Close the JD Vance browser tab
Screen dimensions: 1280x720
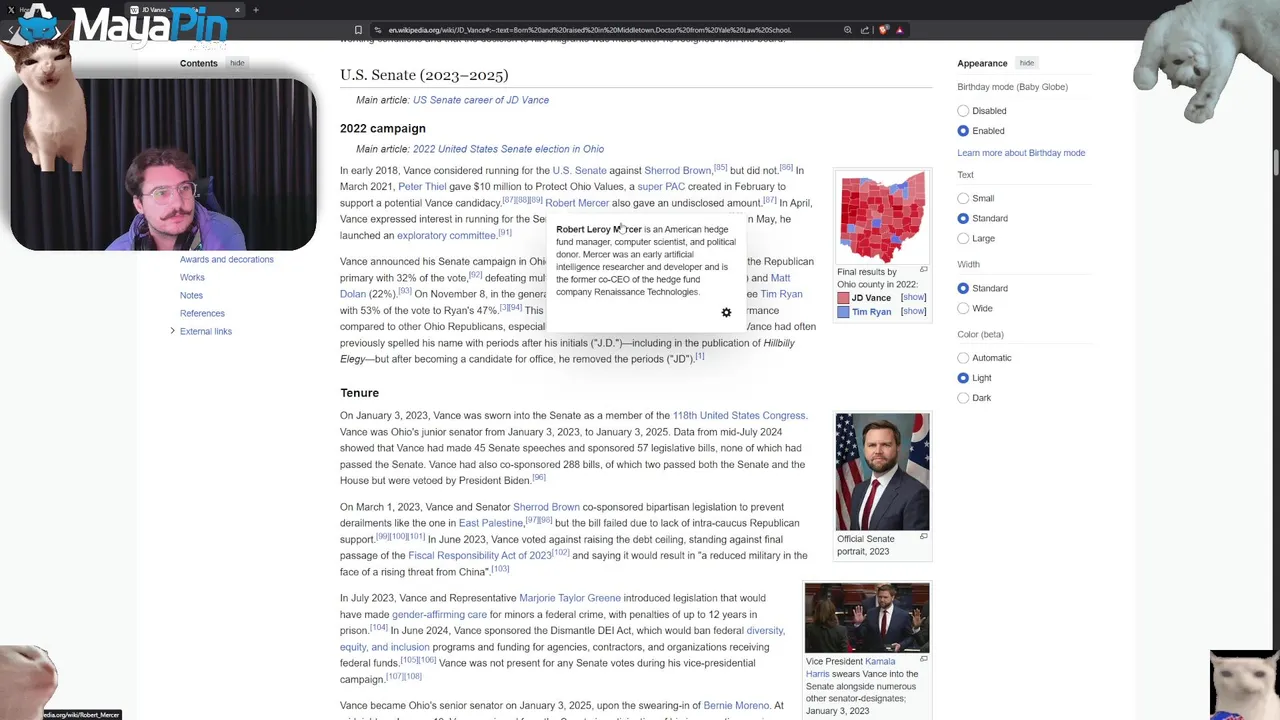(237, 10)
